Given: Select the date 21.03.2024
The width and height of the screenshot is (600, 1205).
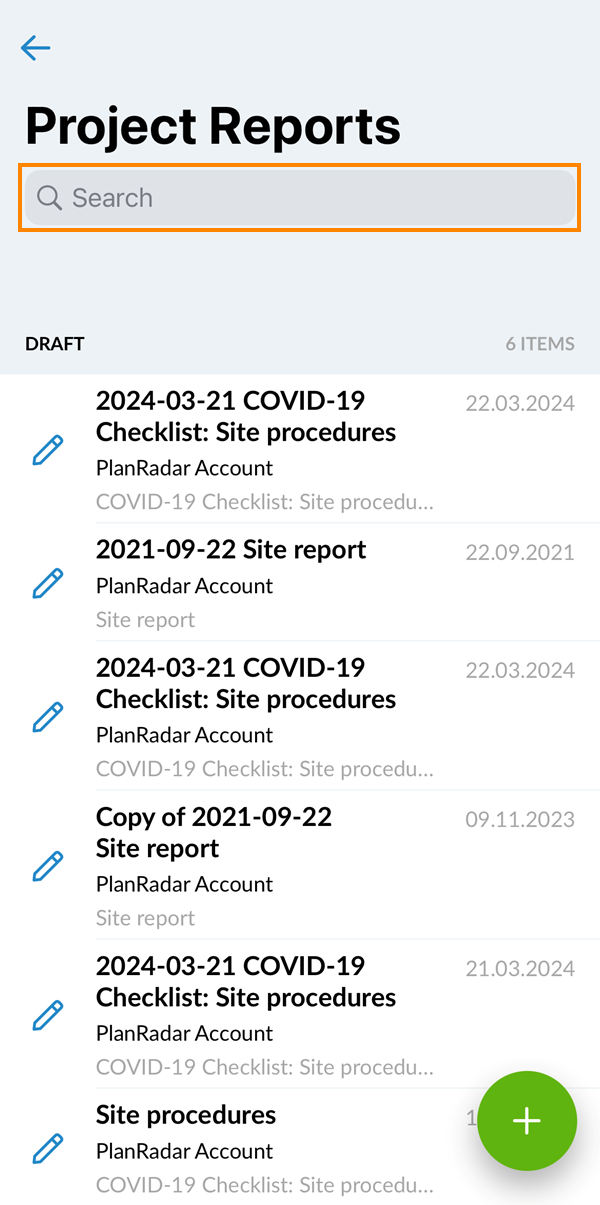Looking at the screenshot, I should 520,968.
